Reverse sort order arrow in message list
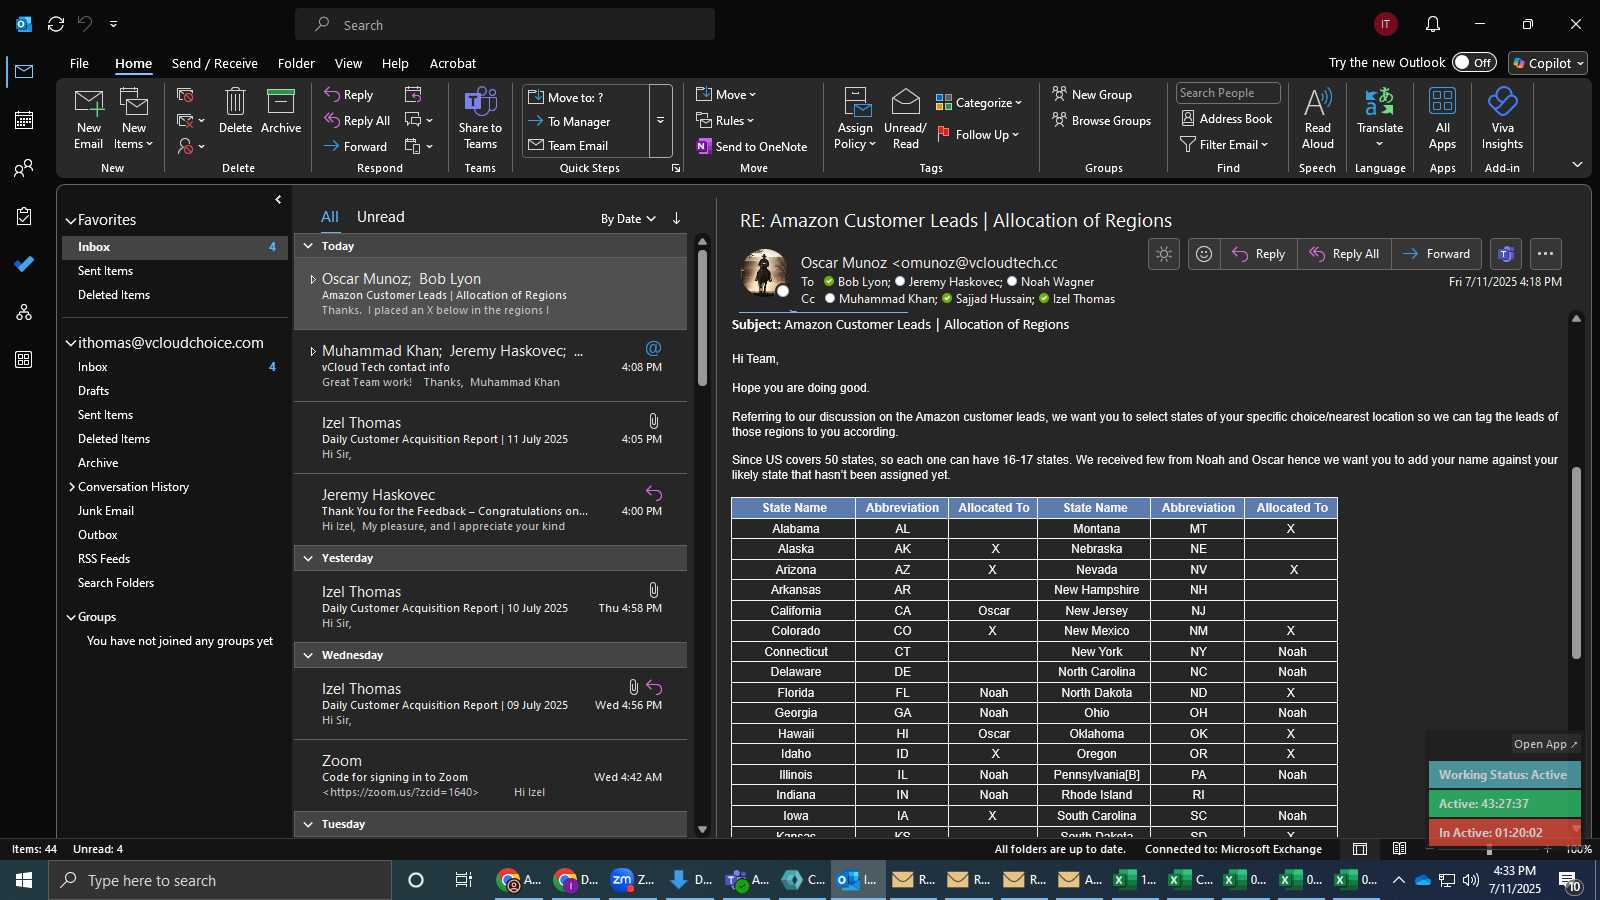 point(676,218)
